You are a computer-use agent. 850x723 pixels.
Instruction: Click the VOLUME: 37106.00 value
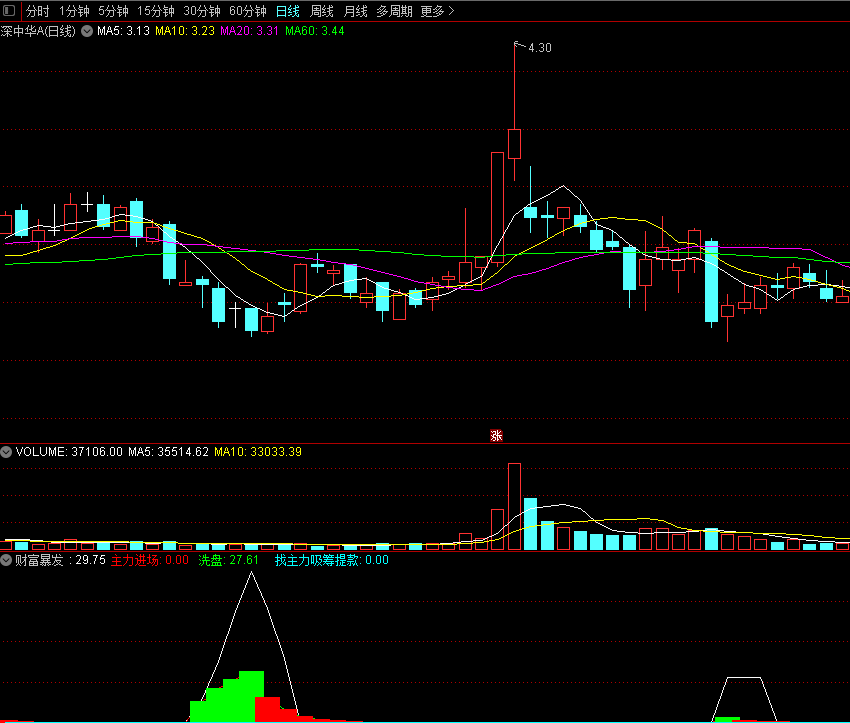pos(69,452)
